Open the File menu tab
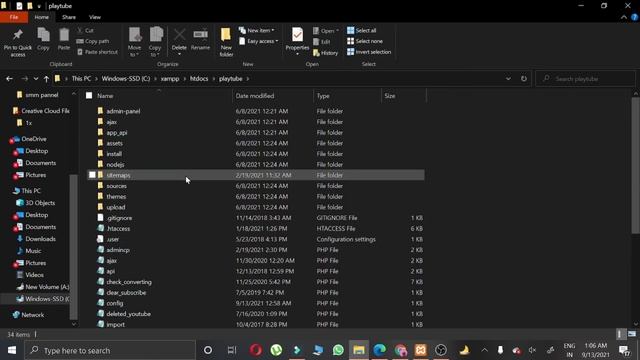This screenshot has width=640, height=360. click(x=14, y=17)
